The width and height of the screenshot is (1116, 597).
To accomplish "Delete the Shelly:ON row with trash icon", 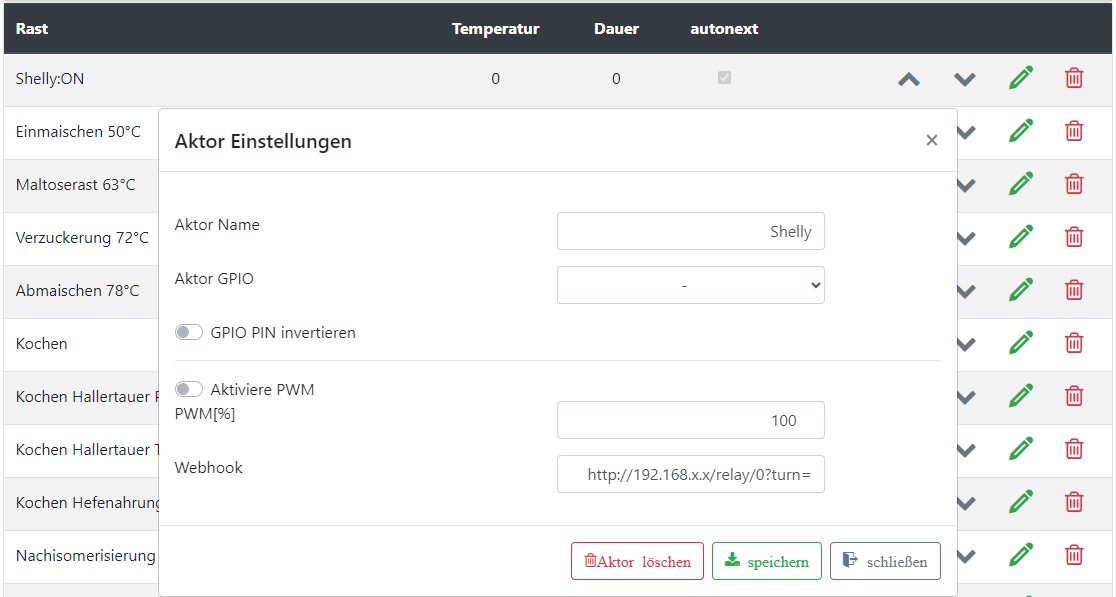I will pos(1074,78).
